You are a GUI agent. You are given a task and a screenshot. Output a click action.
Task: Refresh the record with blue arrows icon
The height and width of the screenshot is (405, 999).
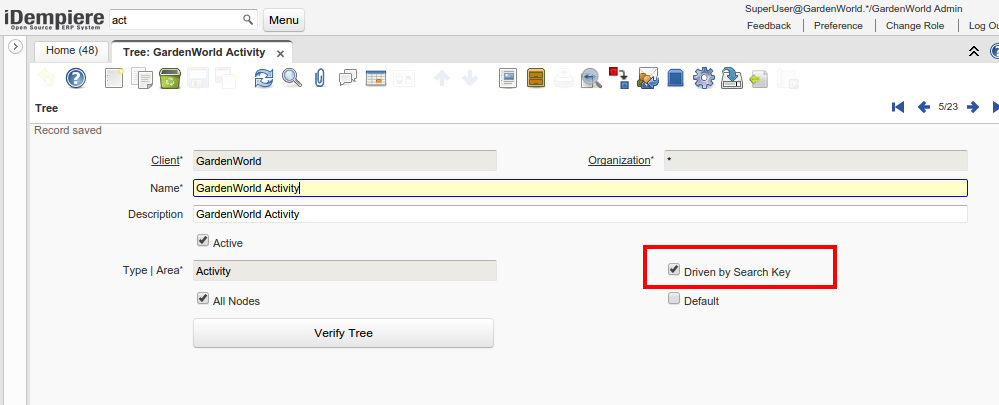click(x=263, y=78)
